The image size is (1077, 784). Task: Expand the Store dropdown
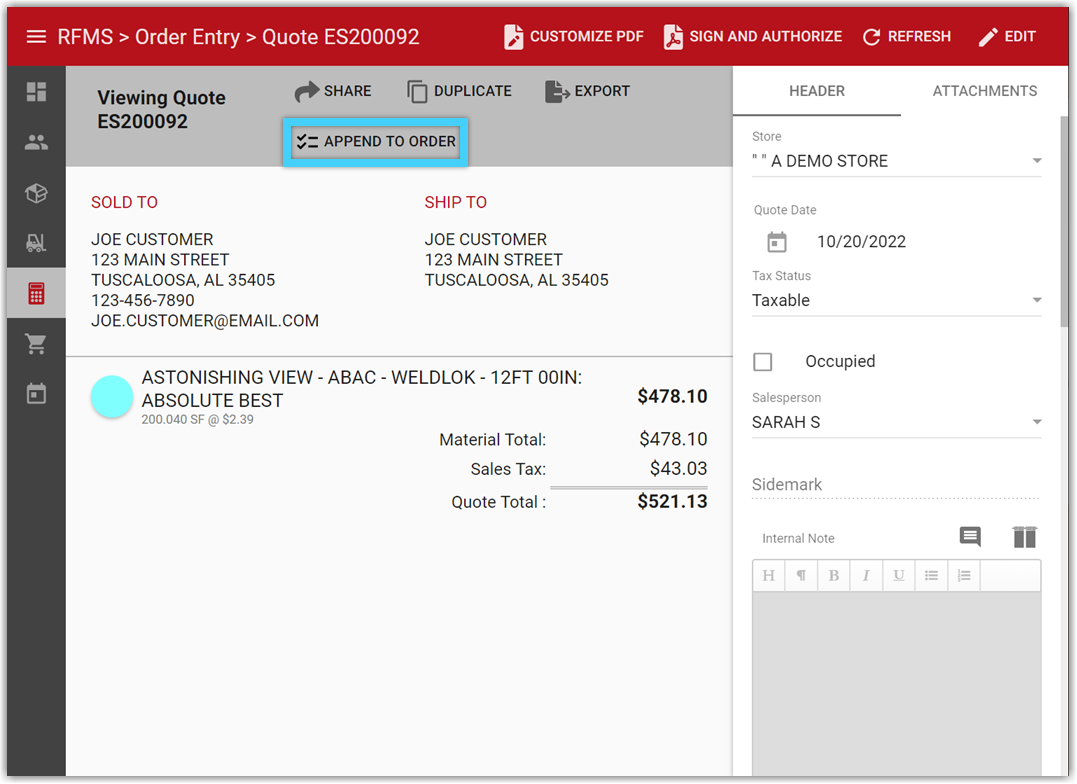1036,161
